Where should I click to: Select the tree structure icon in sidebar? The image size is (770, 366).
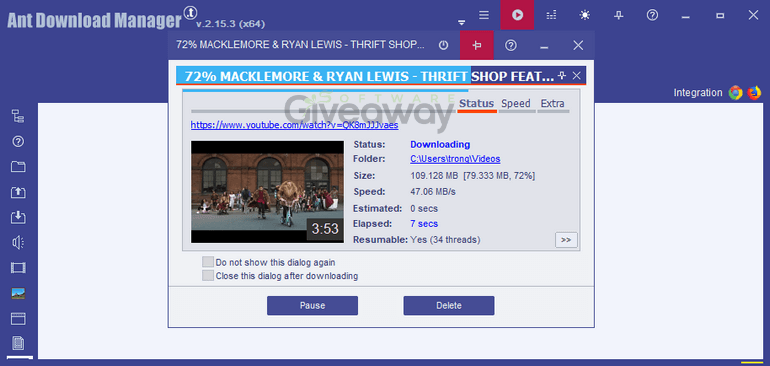(18, 116)
